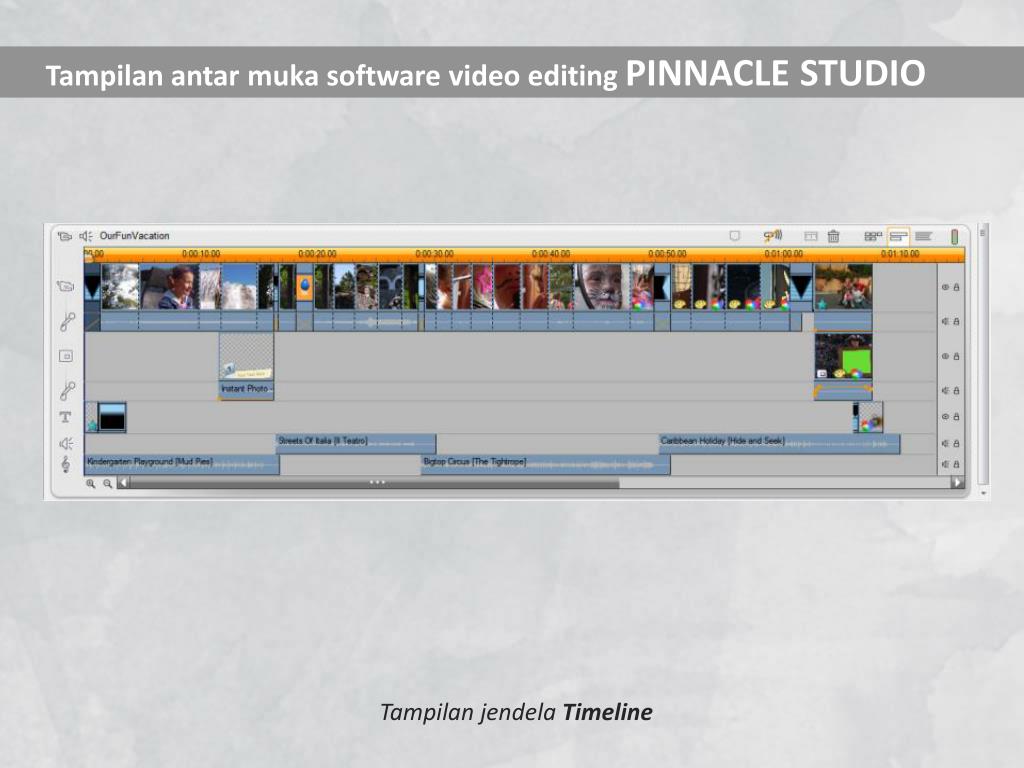This screenshot has width=1024, height=768.
Task: Select the Caribbean Holiday audio clip
Action: click(780, 443)
